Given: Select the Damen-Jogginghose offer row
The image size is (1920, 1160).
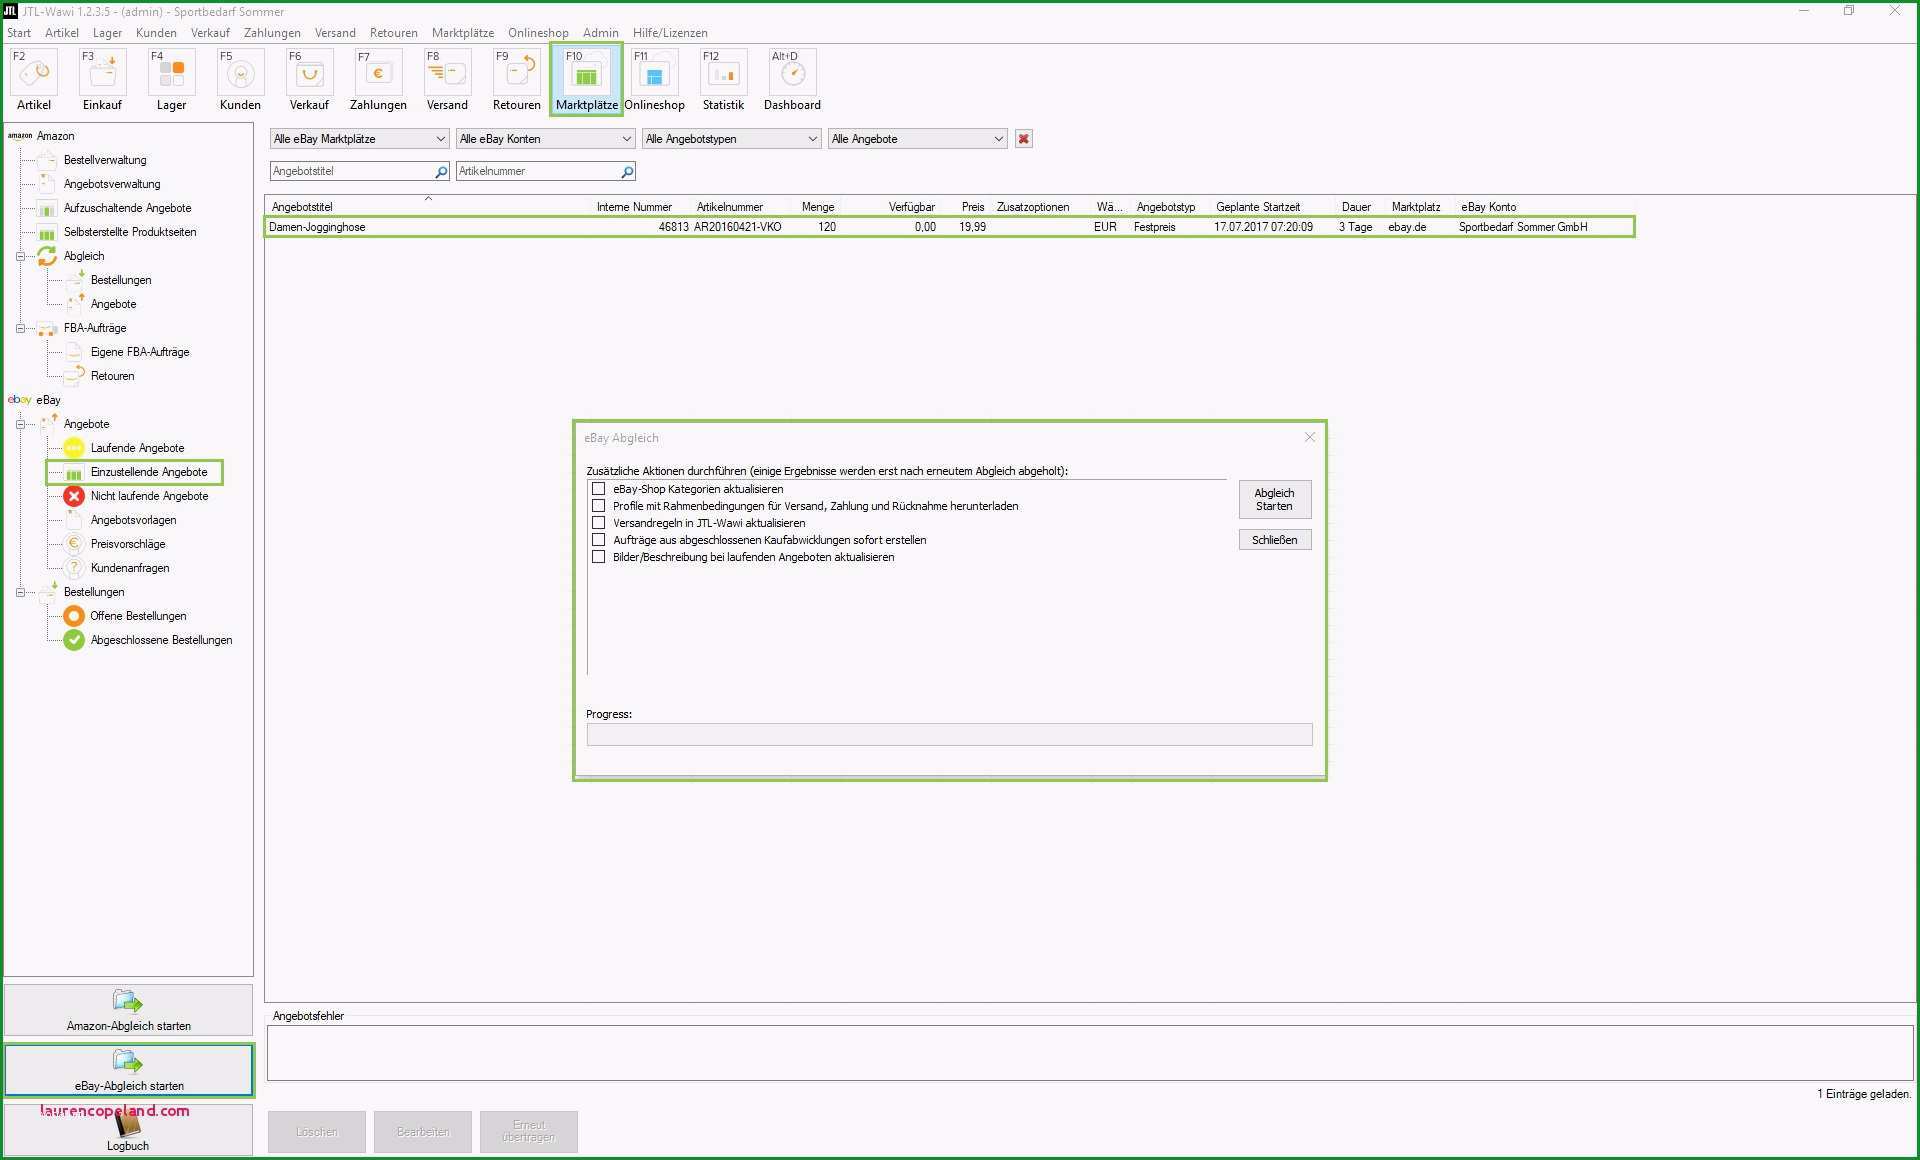Looking at the screenshot, I should (949, 227).
